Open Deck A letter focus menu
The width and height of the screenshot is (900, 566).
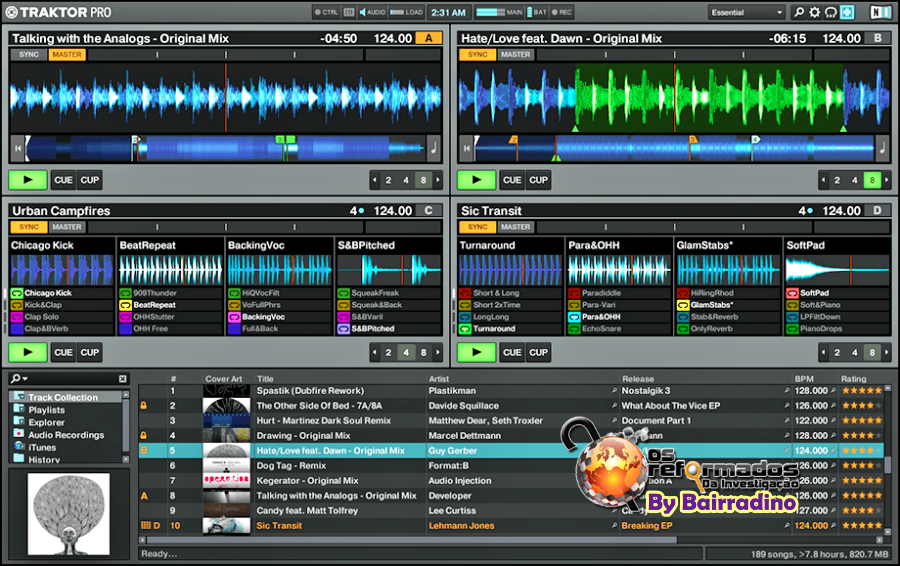point(429,38)
